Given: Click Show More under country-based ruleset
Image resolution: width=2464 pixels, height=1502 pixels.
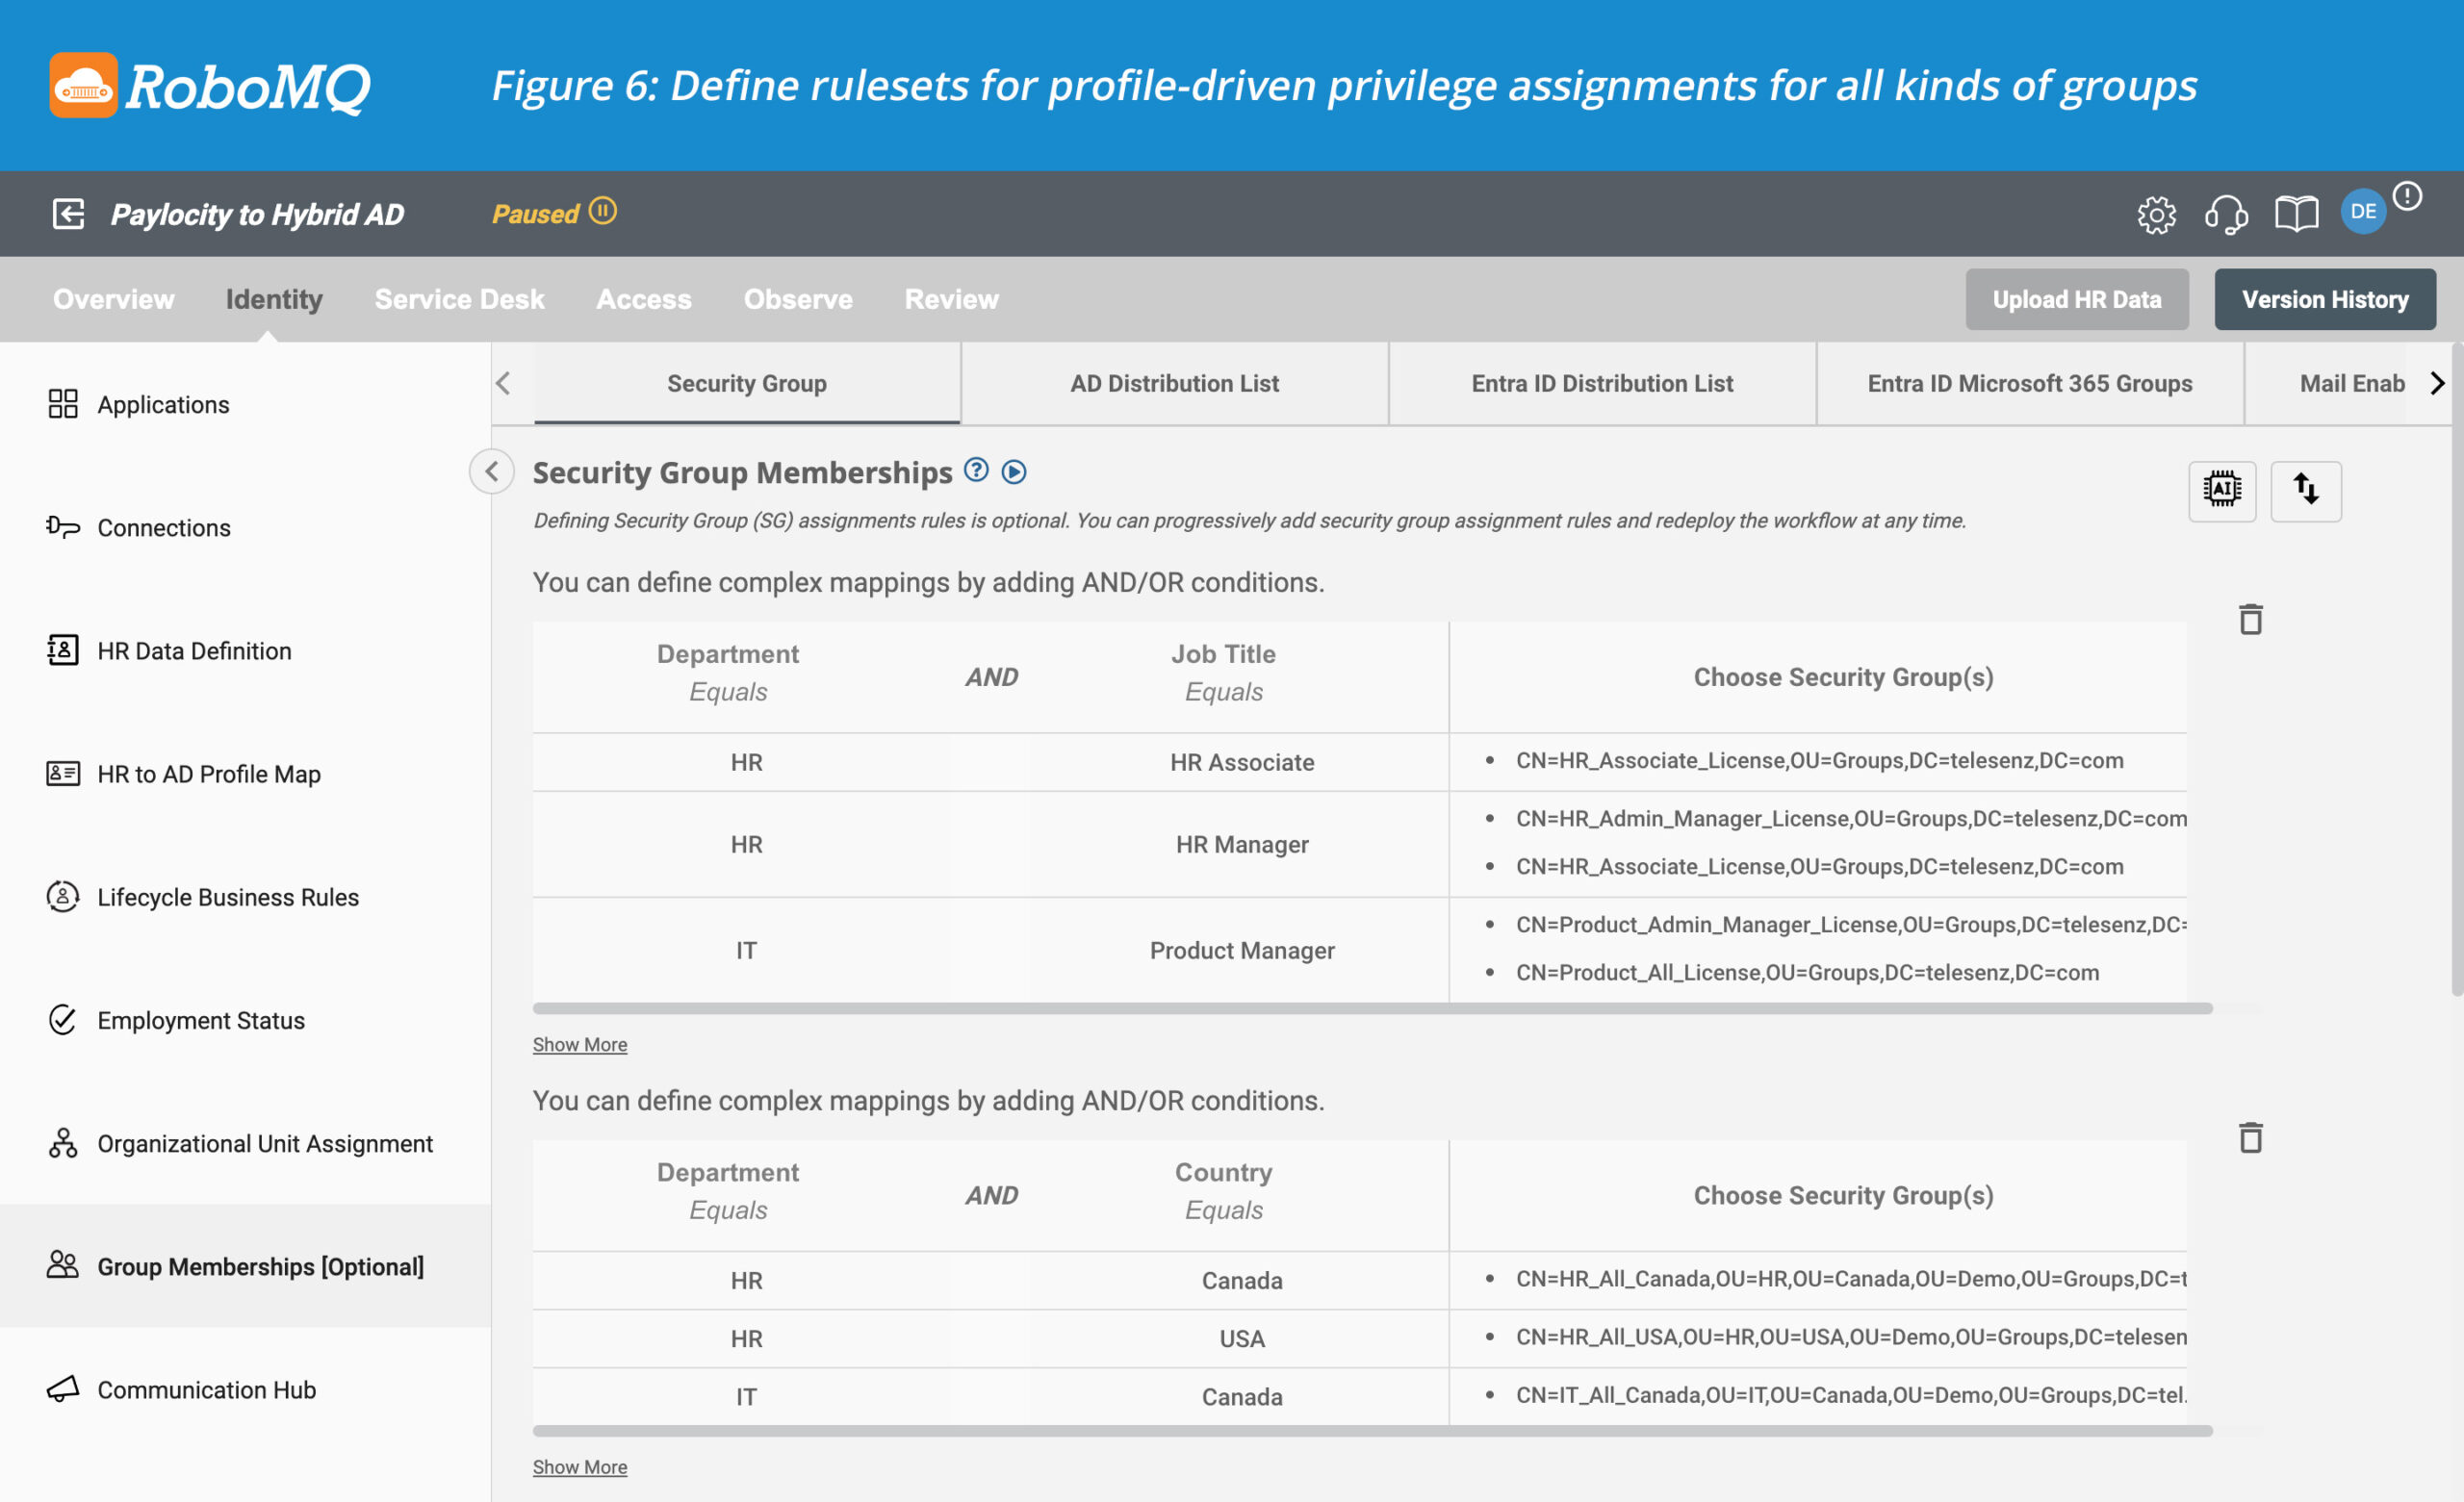Looking at the screenshot, I should (x=579, y=1464).
